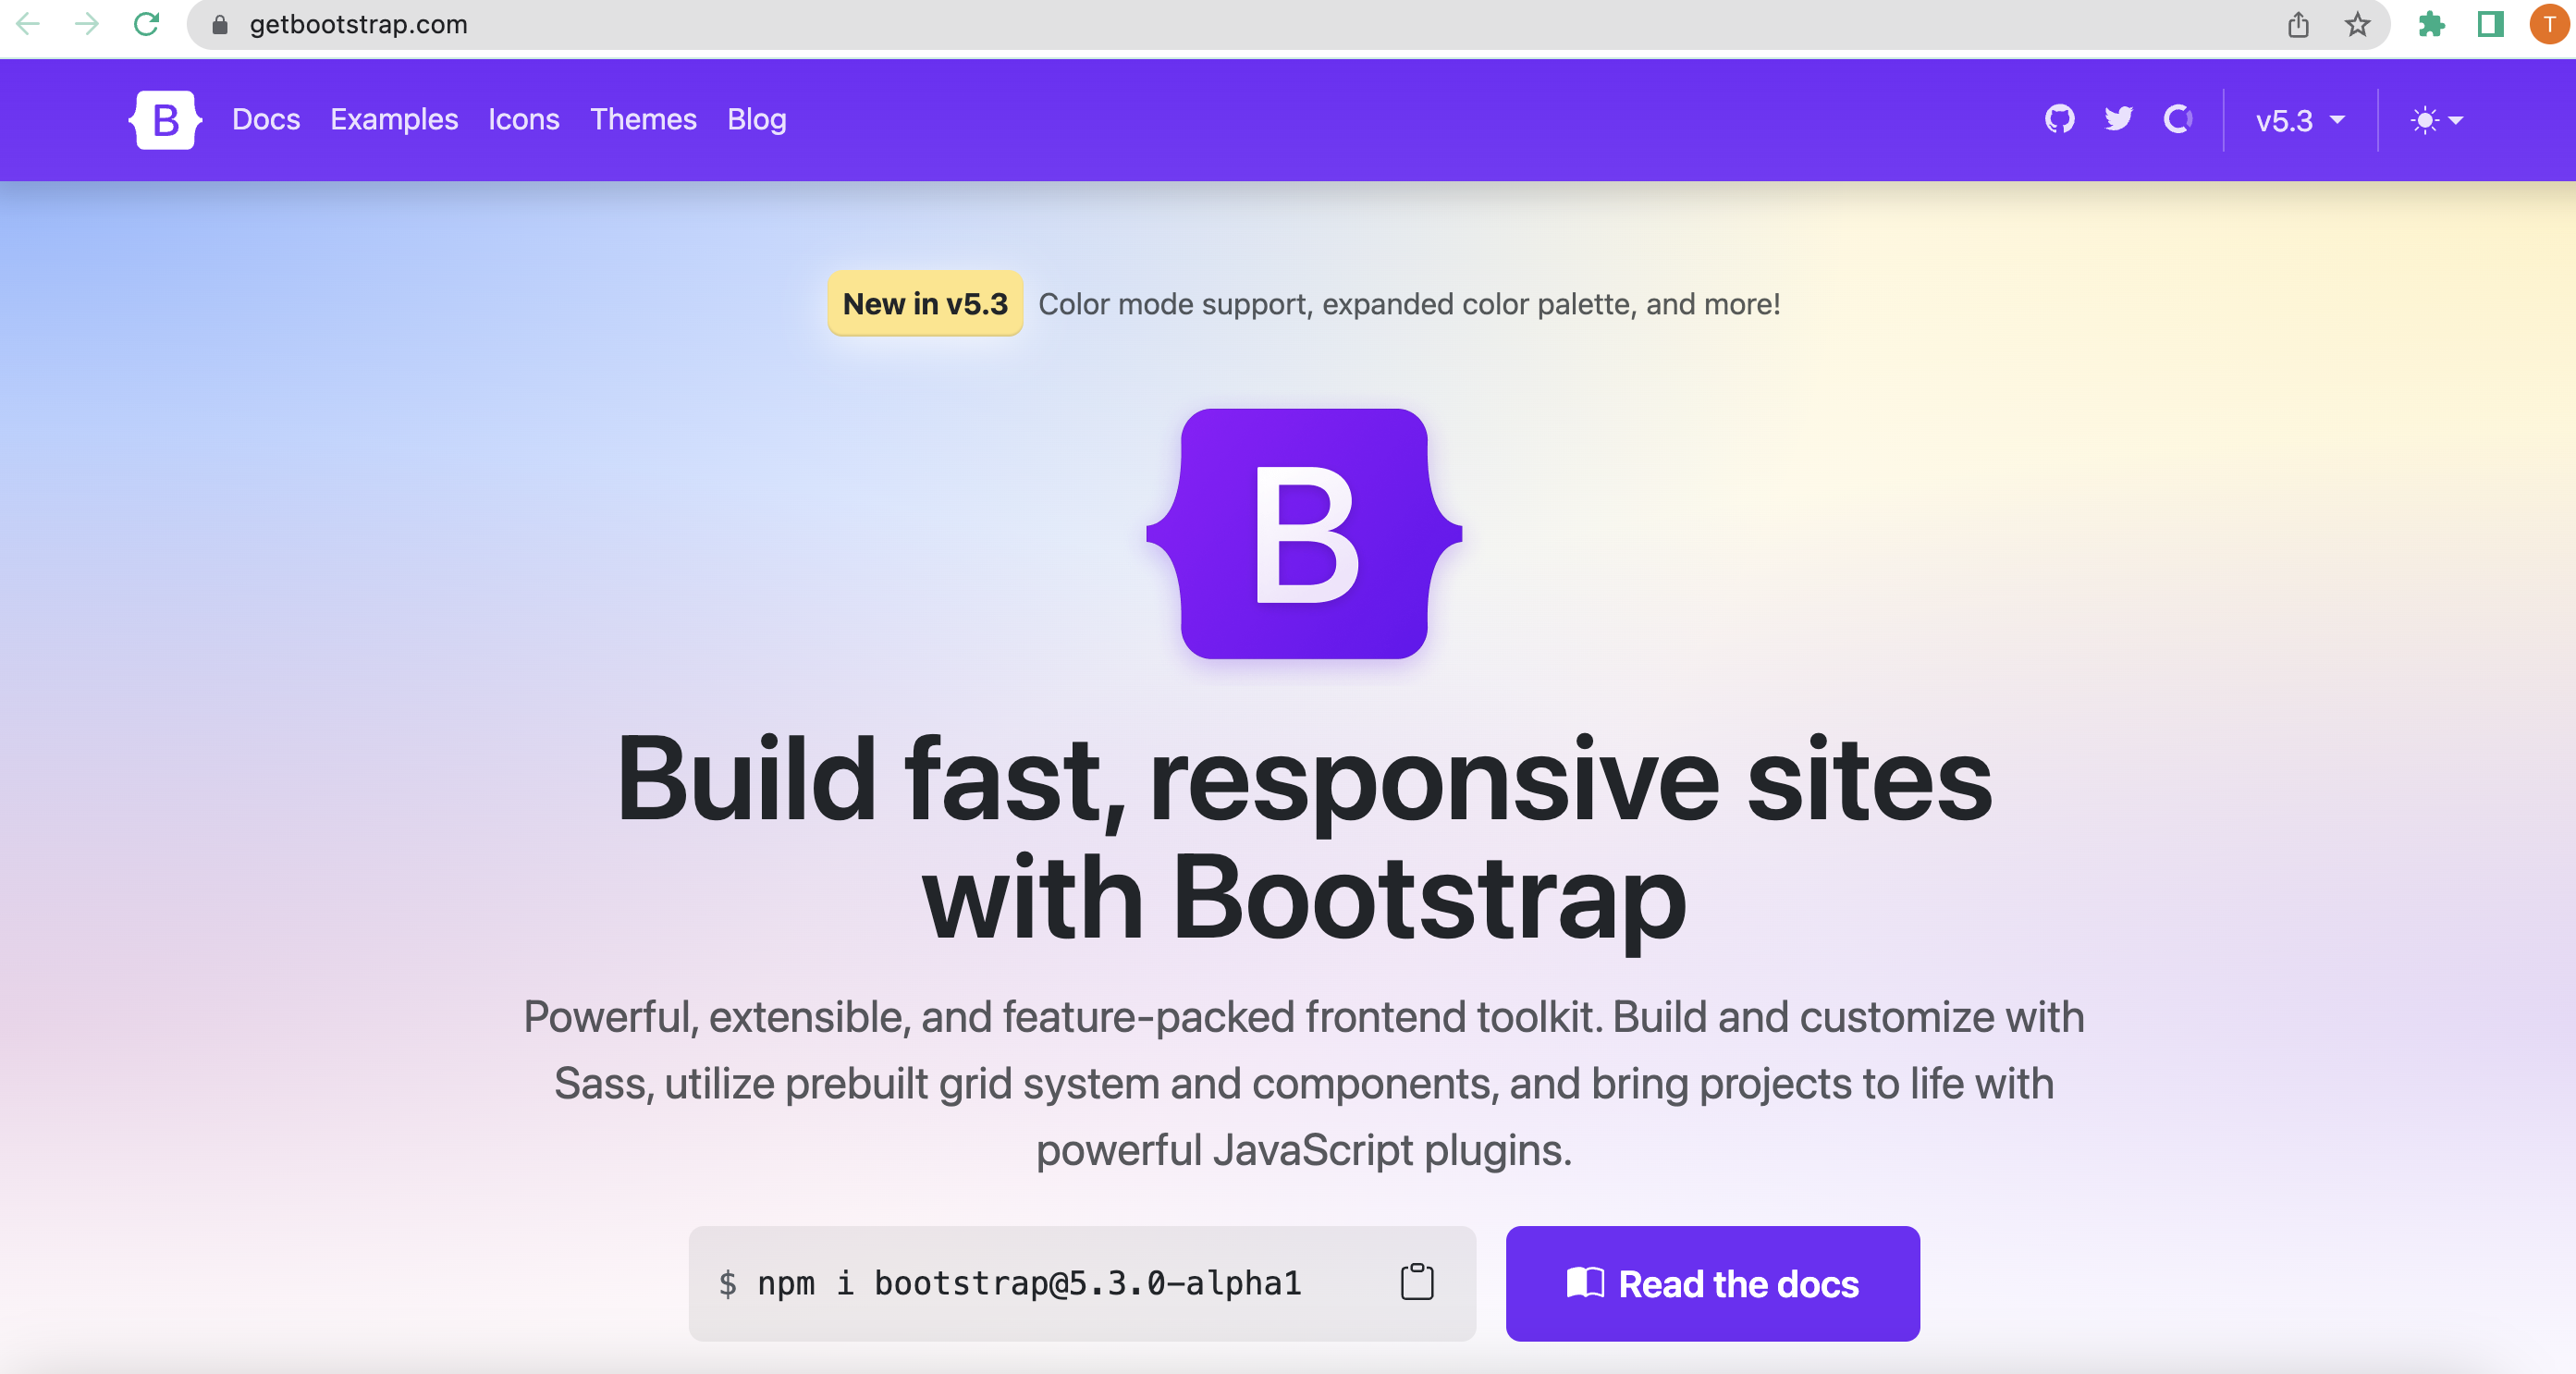
Task: Click the Bootstrap logo in navbar
Action: 165,120
